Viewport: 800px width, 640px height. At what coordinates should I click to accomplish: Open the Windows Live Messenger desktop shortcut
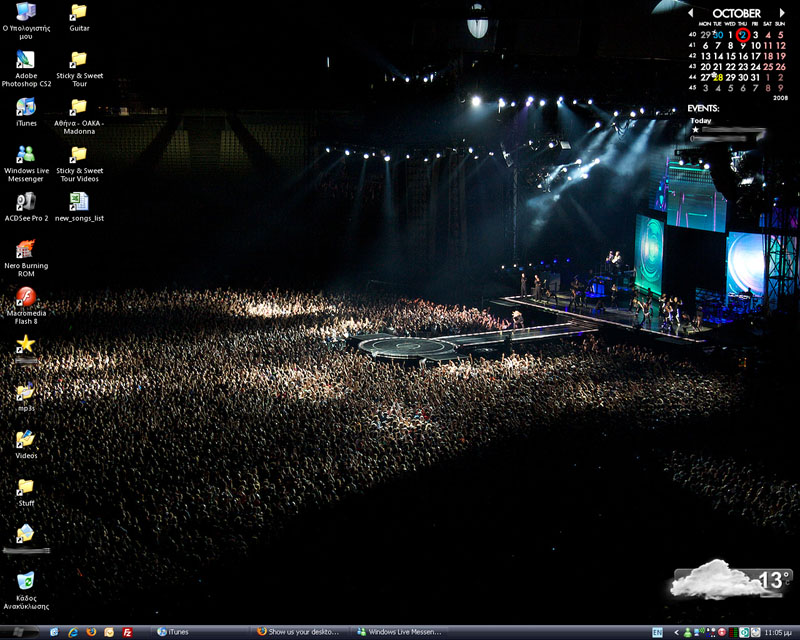tap(26, 155)
